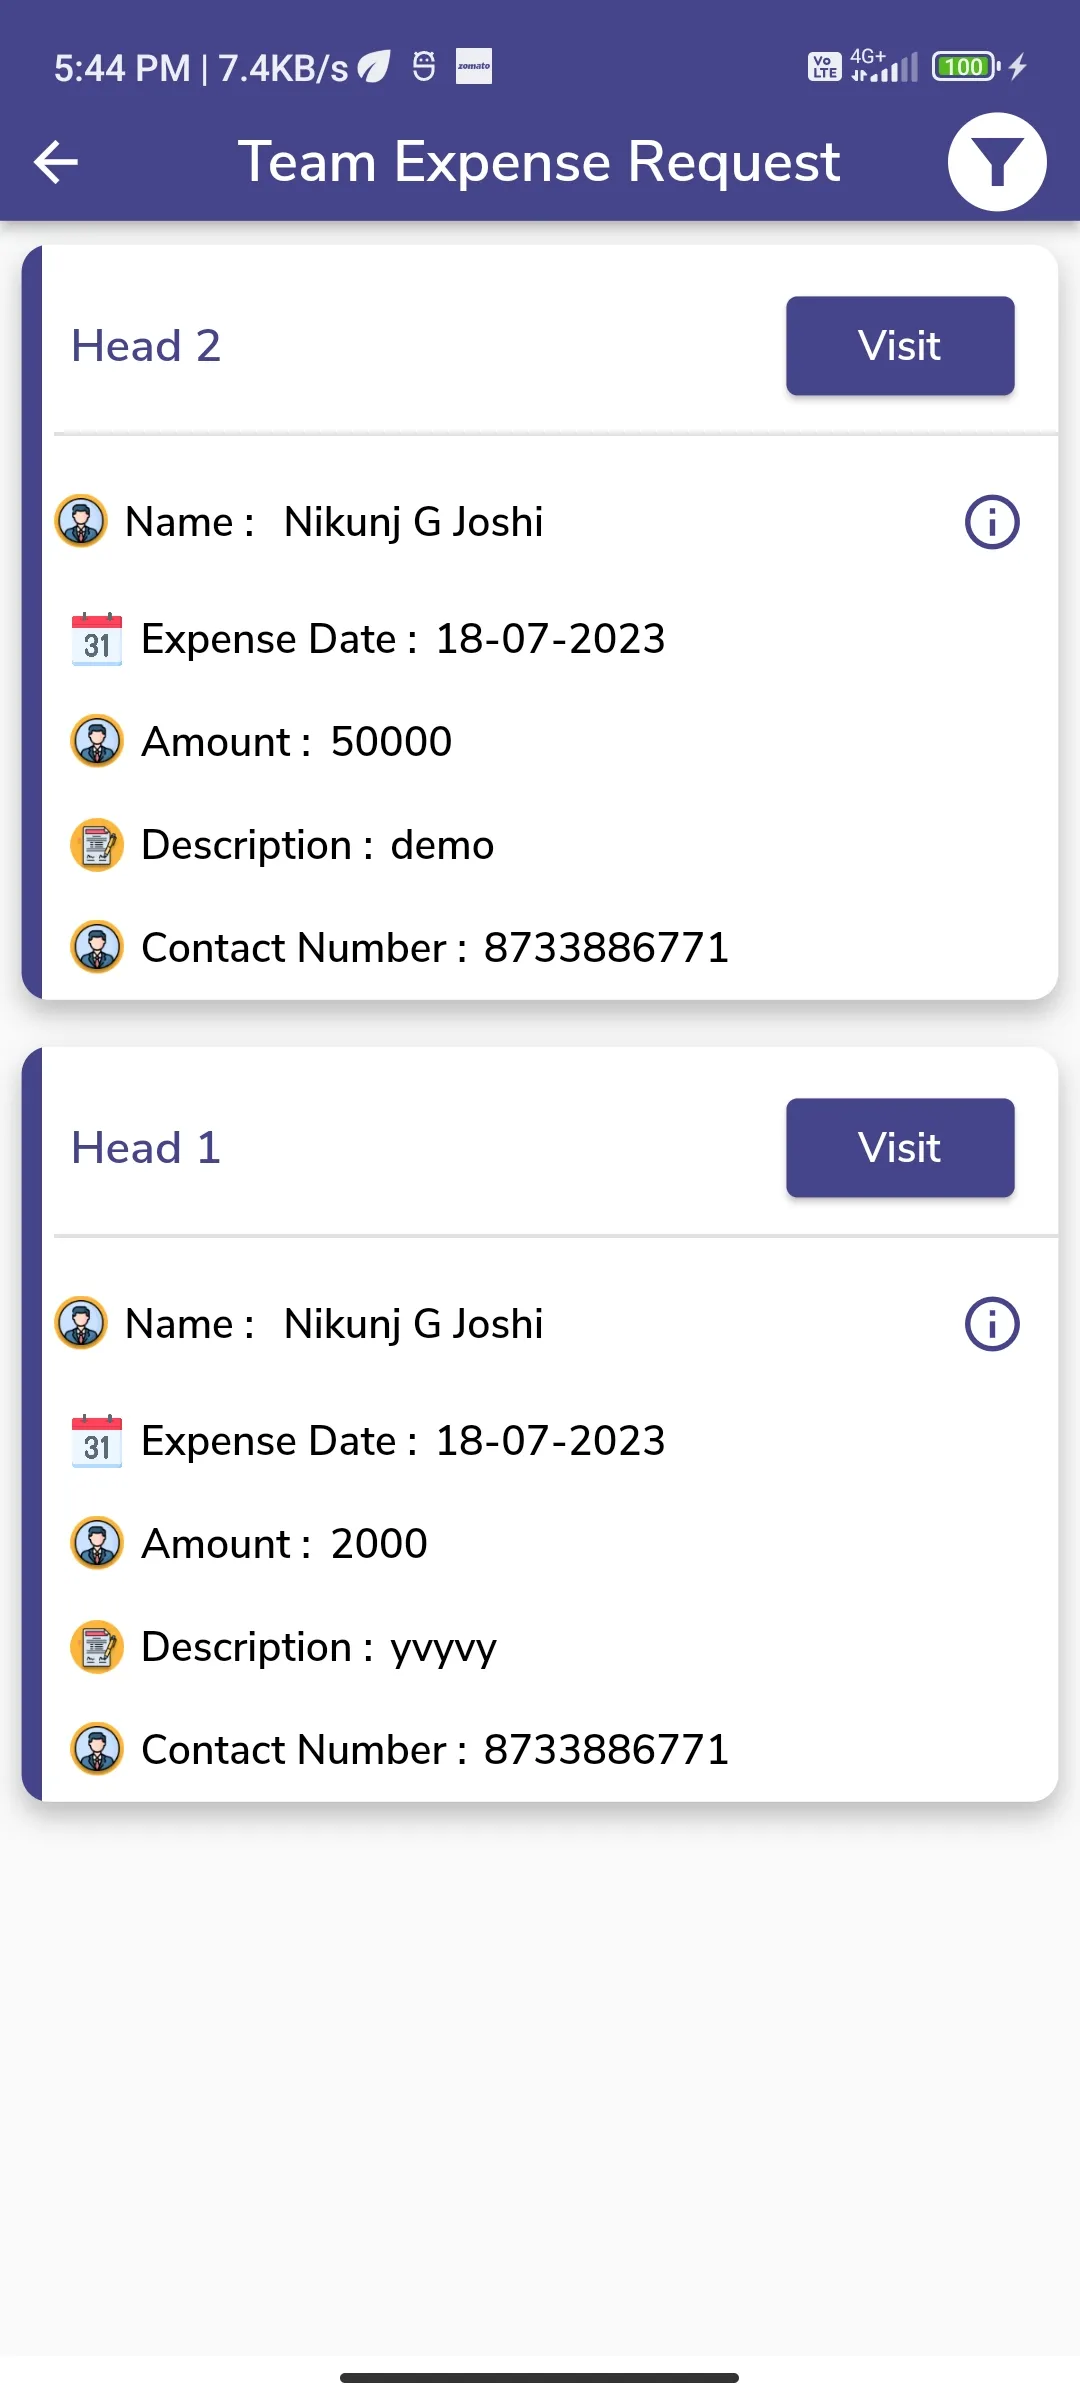Tap contact icon in Head 2 card
The image size is (1080, 2400).
pyautogui.click(x=97, y=947)
